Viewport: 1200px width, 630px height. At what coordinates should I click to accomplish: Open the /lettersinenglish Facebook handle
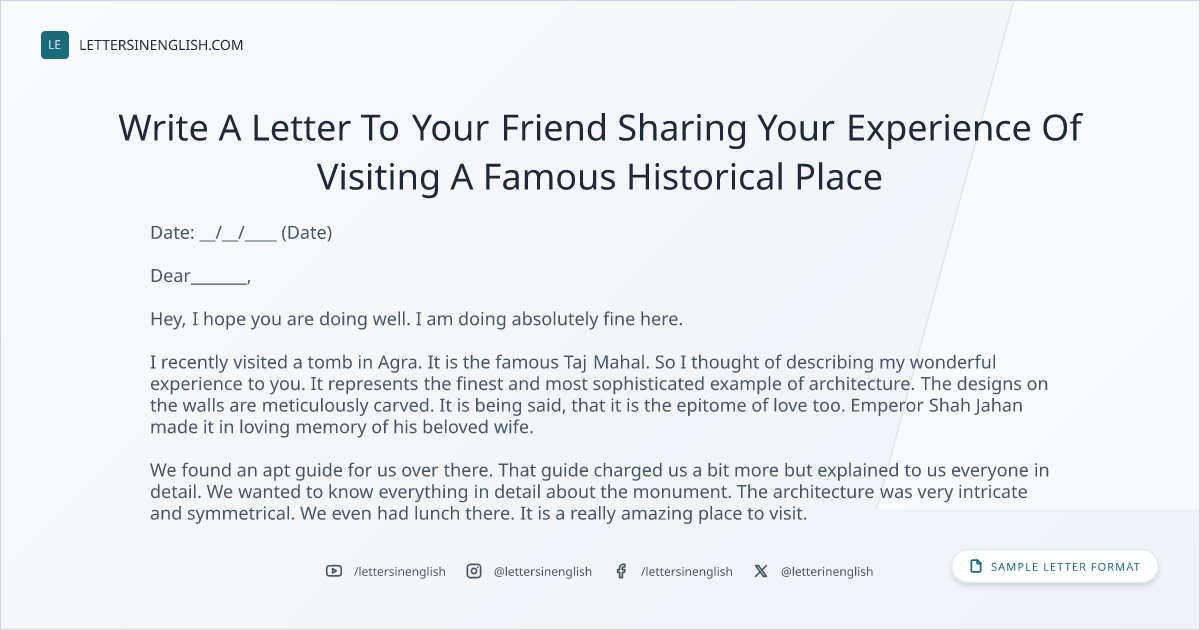(x=687, y=571)
